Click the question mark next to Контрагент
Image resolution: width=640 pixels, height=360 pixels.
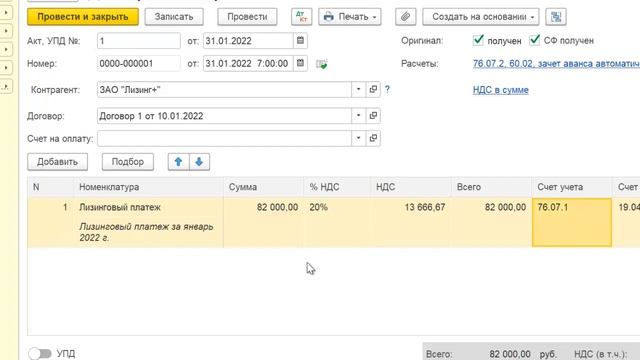tap(387, 89)
